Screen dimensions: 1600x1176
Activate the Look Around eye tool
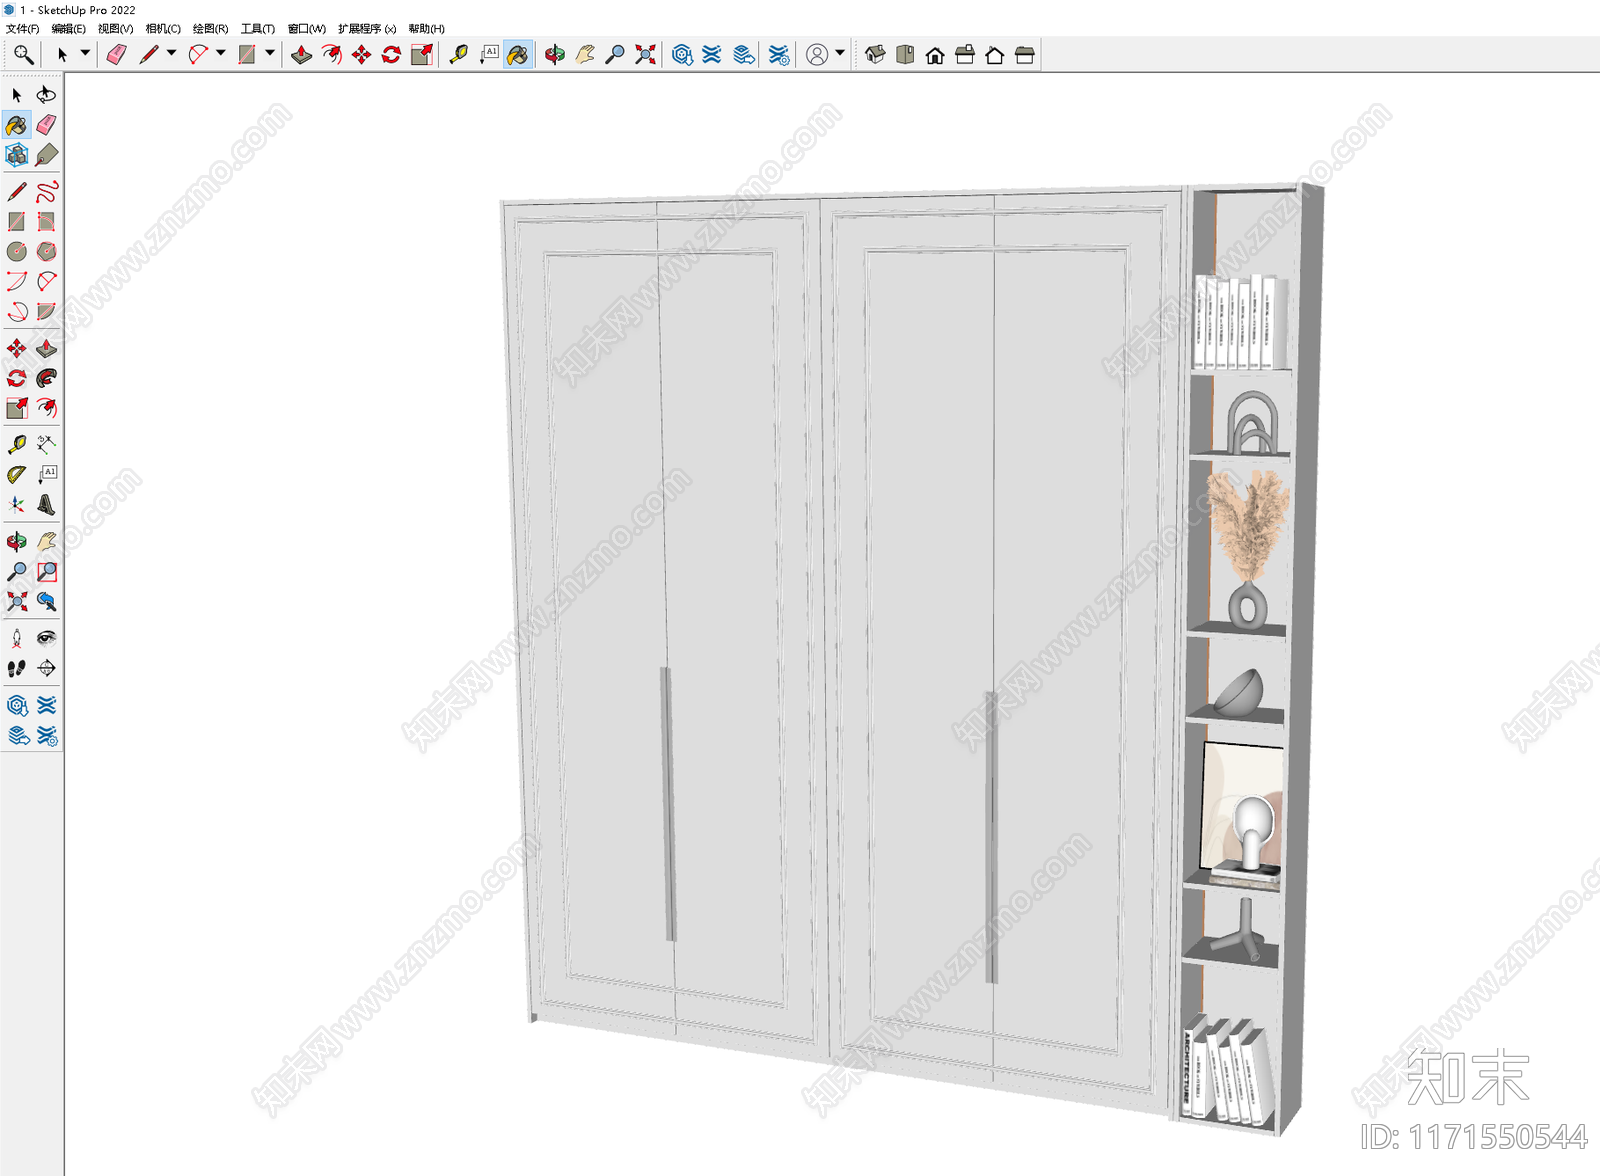(46, 638)
